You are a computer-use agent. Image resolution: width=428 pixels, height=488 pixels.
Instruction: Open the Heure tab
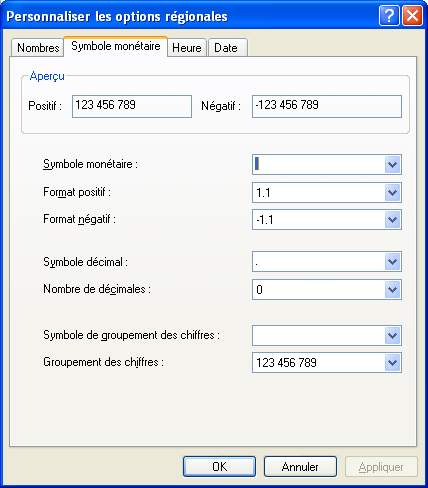coord(187,48)
